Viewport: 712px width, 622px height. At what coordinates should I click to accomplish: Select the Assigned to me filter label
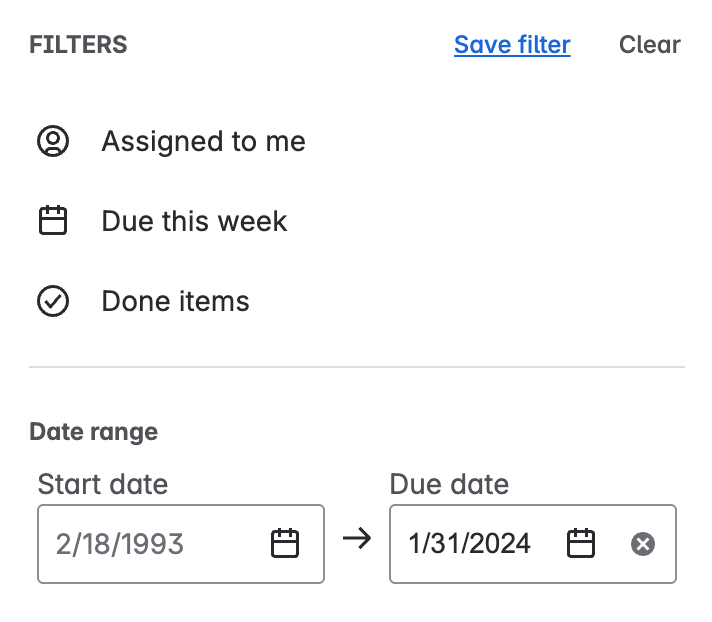203,141
